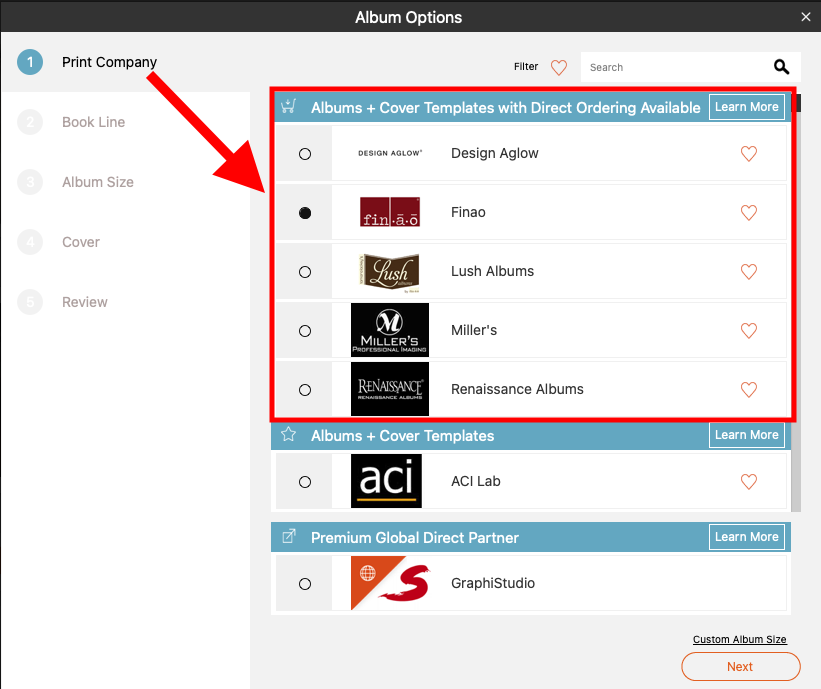Click the heart icon next to Finao
821x689 pixels.
click(x=748, y=213)
